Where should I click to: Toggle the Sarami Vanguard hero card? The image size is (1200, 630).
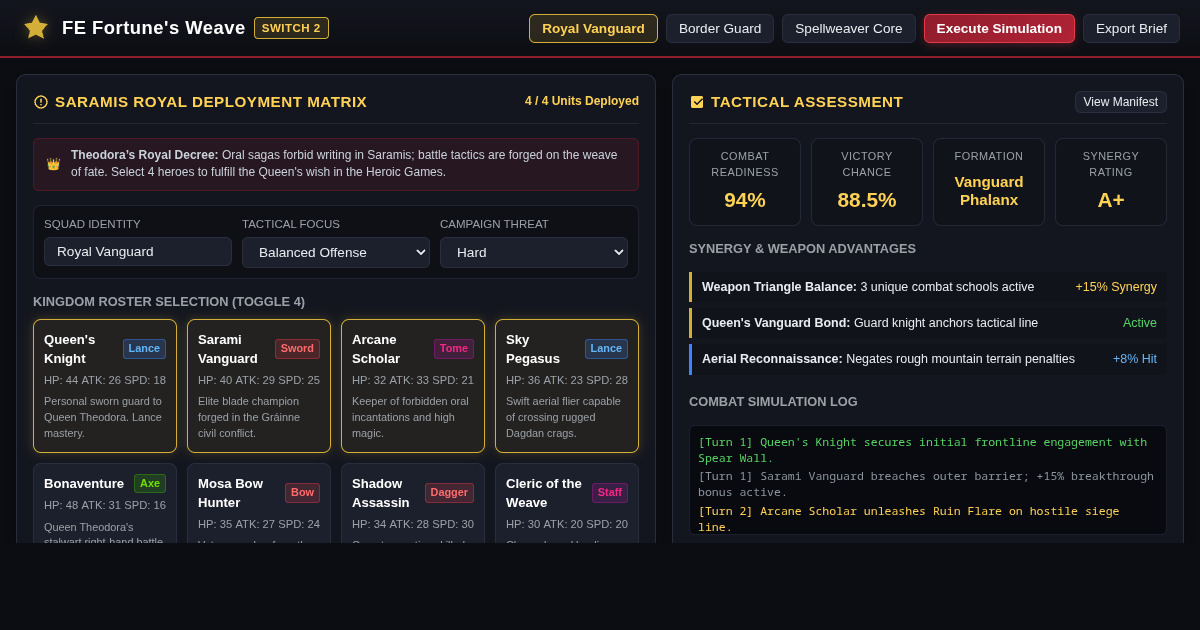pos(259,386)
